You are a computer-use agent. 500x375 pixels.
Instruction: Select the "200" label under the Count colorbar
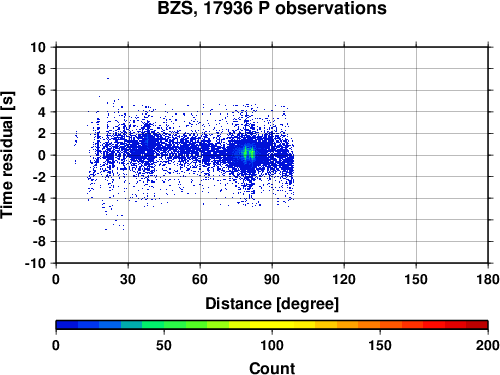coord(488,345)
